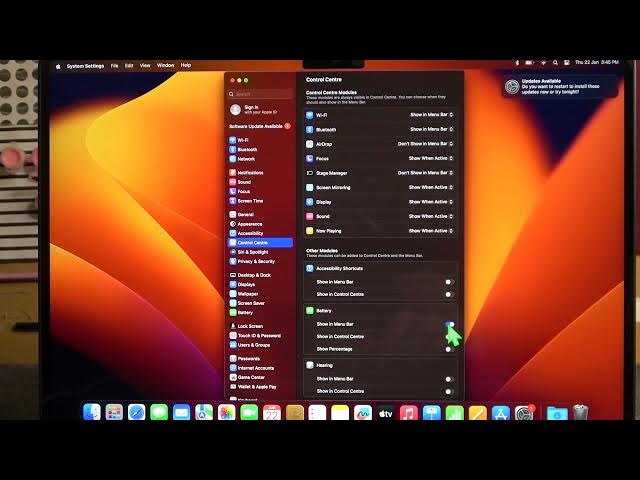Click Spotlight magnifier in menu bar
The width and height of the screenshot is (640, 480).
(555, 62)
